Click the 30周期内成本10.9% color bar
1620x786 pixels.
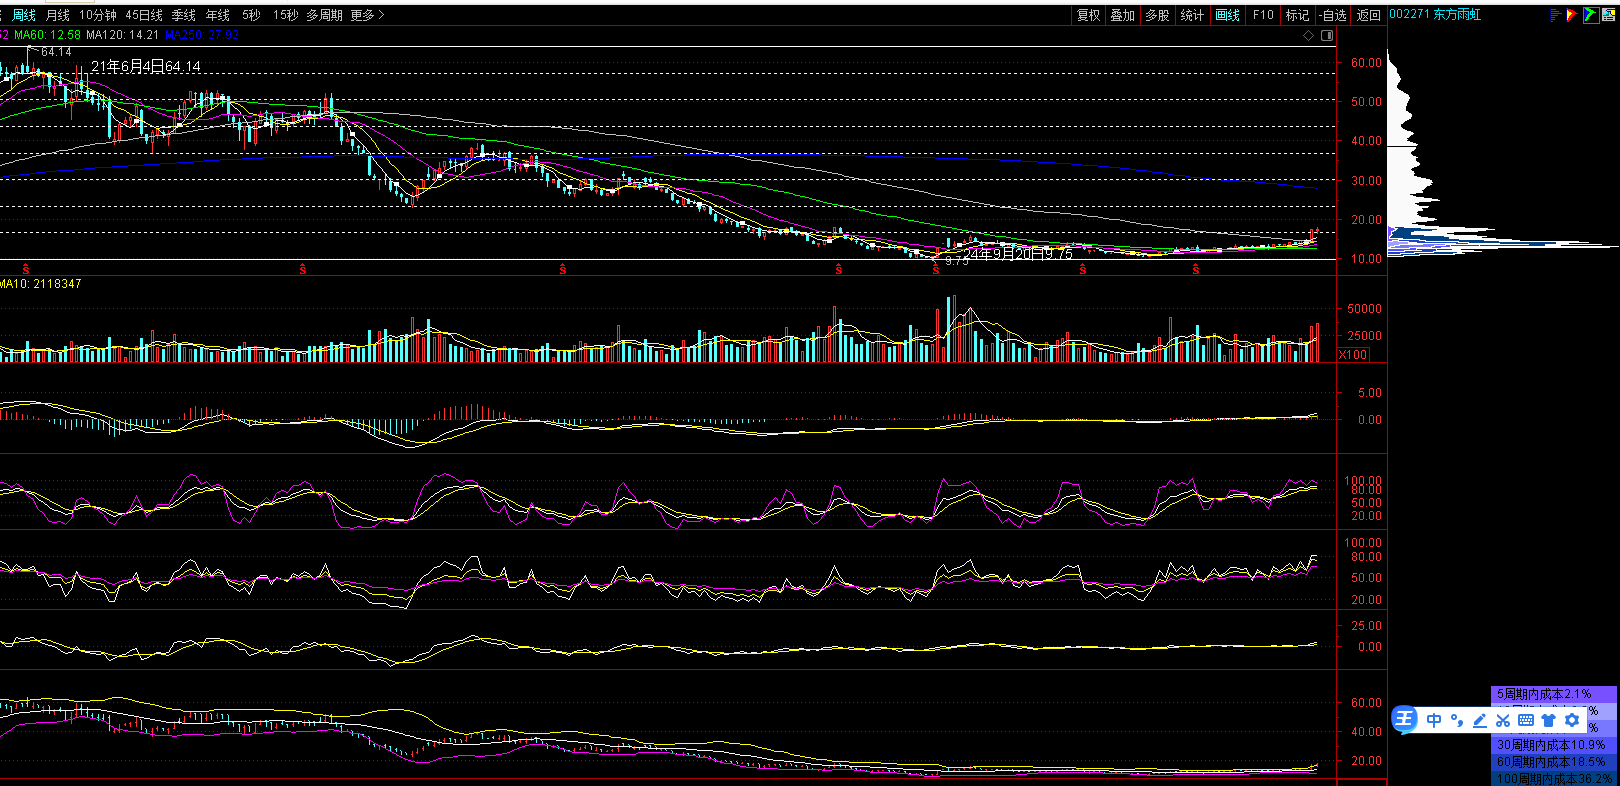(1553, 745)
